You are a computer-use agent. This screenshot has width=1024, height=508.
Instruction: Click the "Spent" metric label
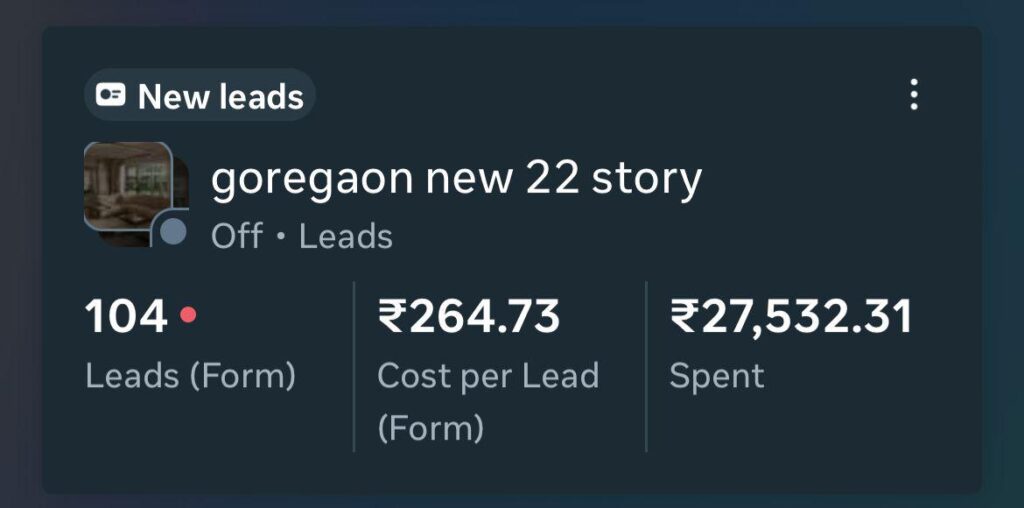pos(716,376)
